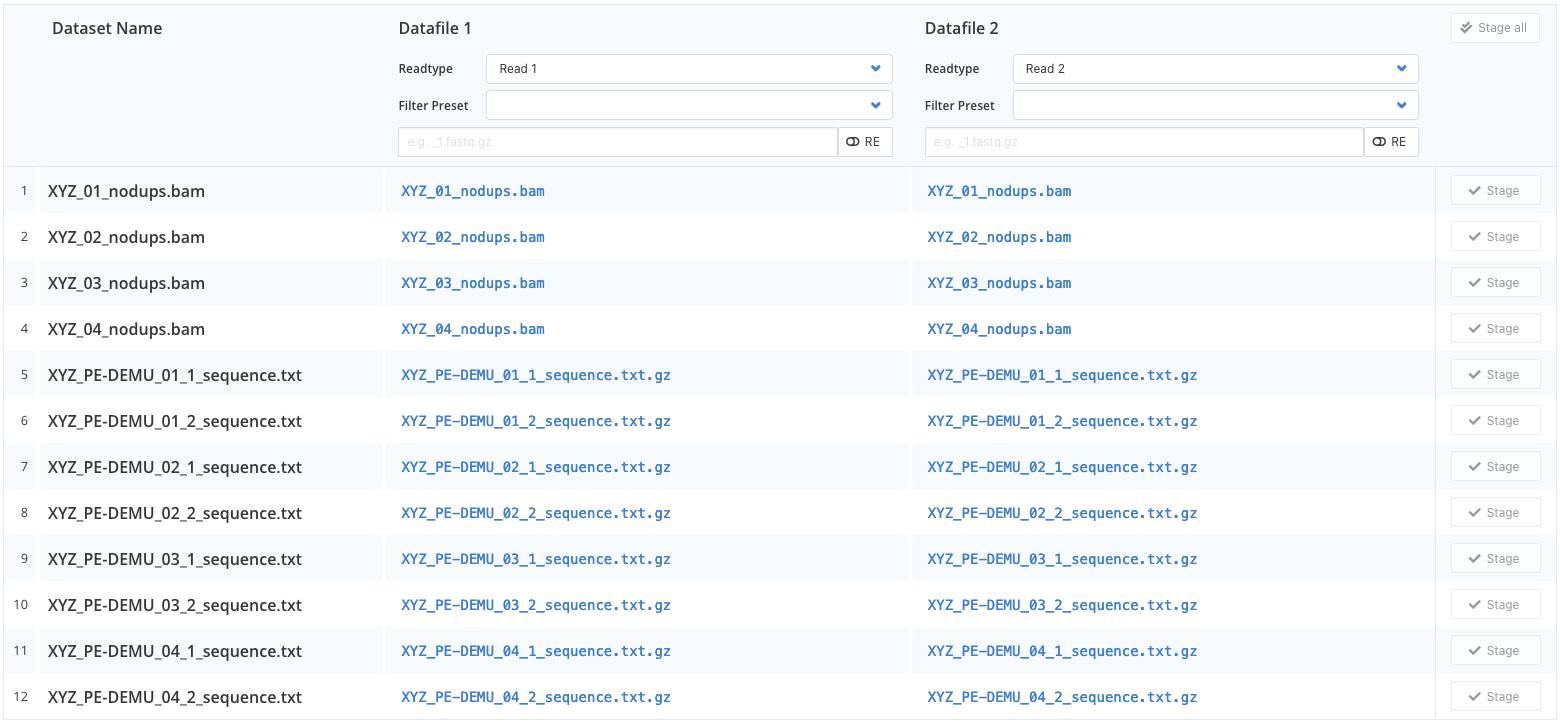Stage the XYZ_PE-DEMU_04_1_sequence.txt row
This screenshot has height=725, width=1560.
(x=1495, y=651)
